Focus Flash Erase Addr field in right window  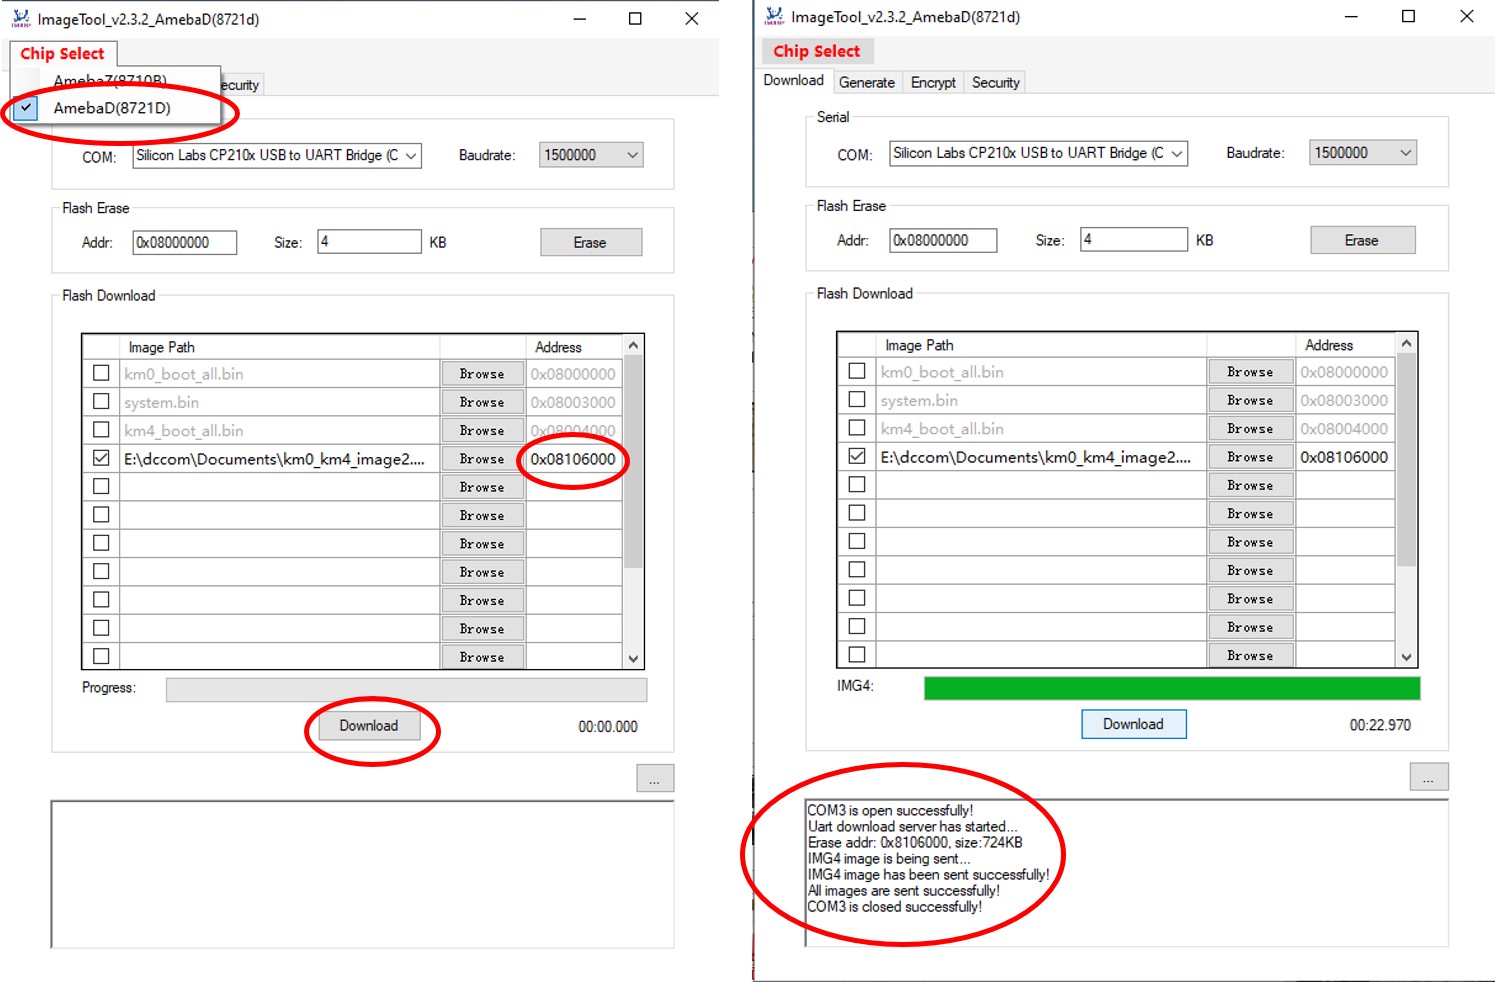click(944, 241)
